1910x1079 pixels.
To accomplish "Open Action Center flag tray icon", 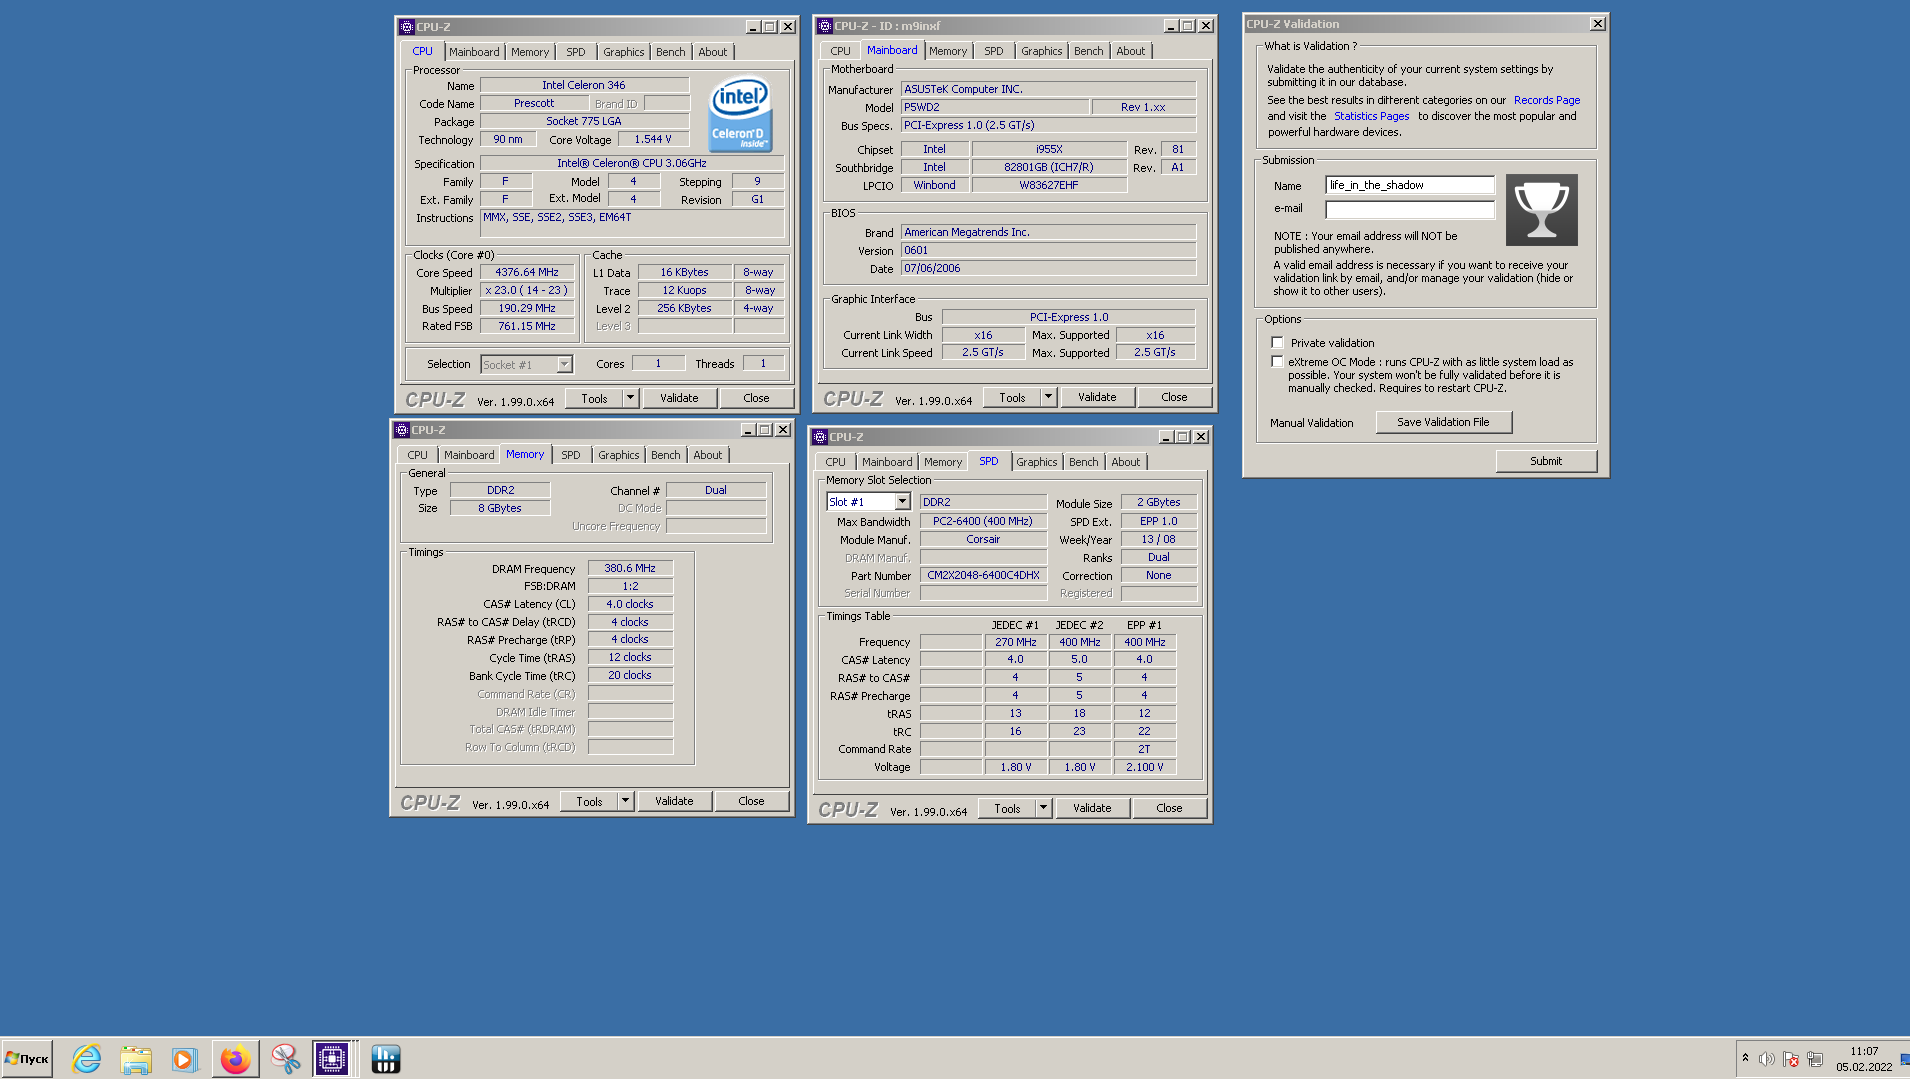I will pyautogui.click(x=1791, y=1059).
